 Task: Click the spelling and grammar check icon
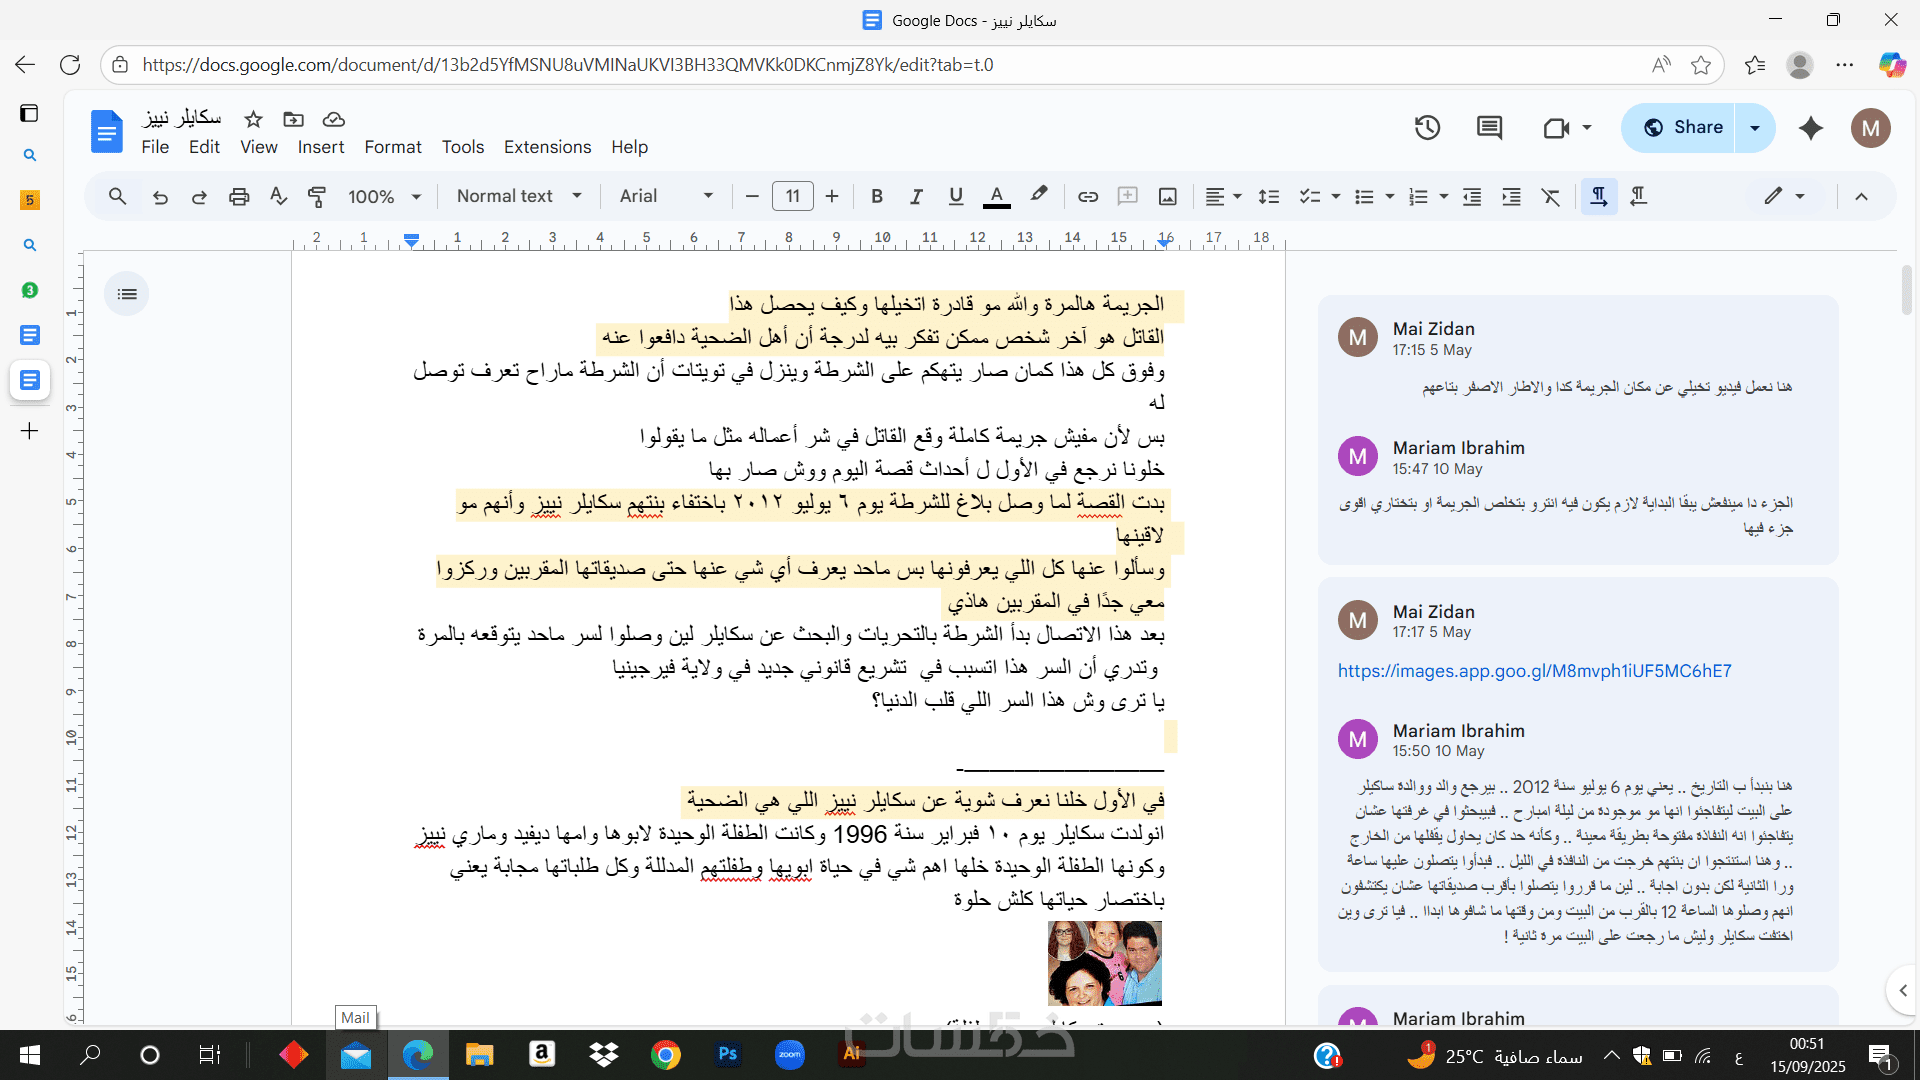coord(278,197)
